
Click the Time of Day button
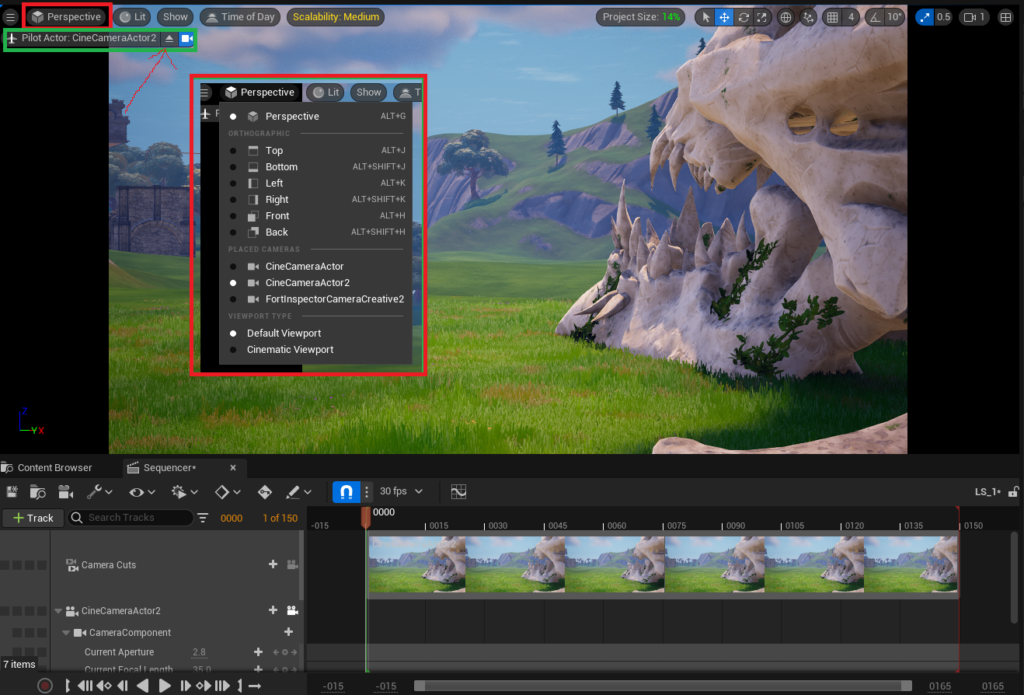(x=240, y=17)
